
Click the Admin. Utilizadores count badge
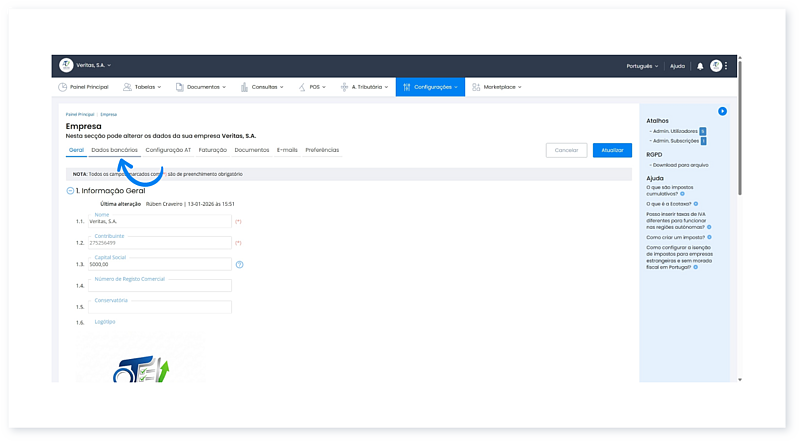703,131
